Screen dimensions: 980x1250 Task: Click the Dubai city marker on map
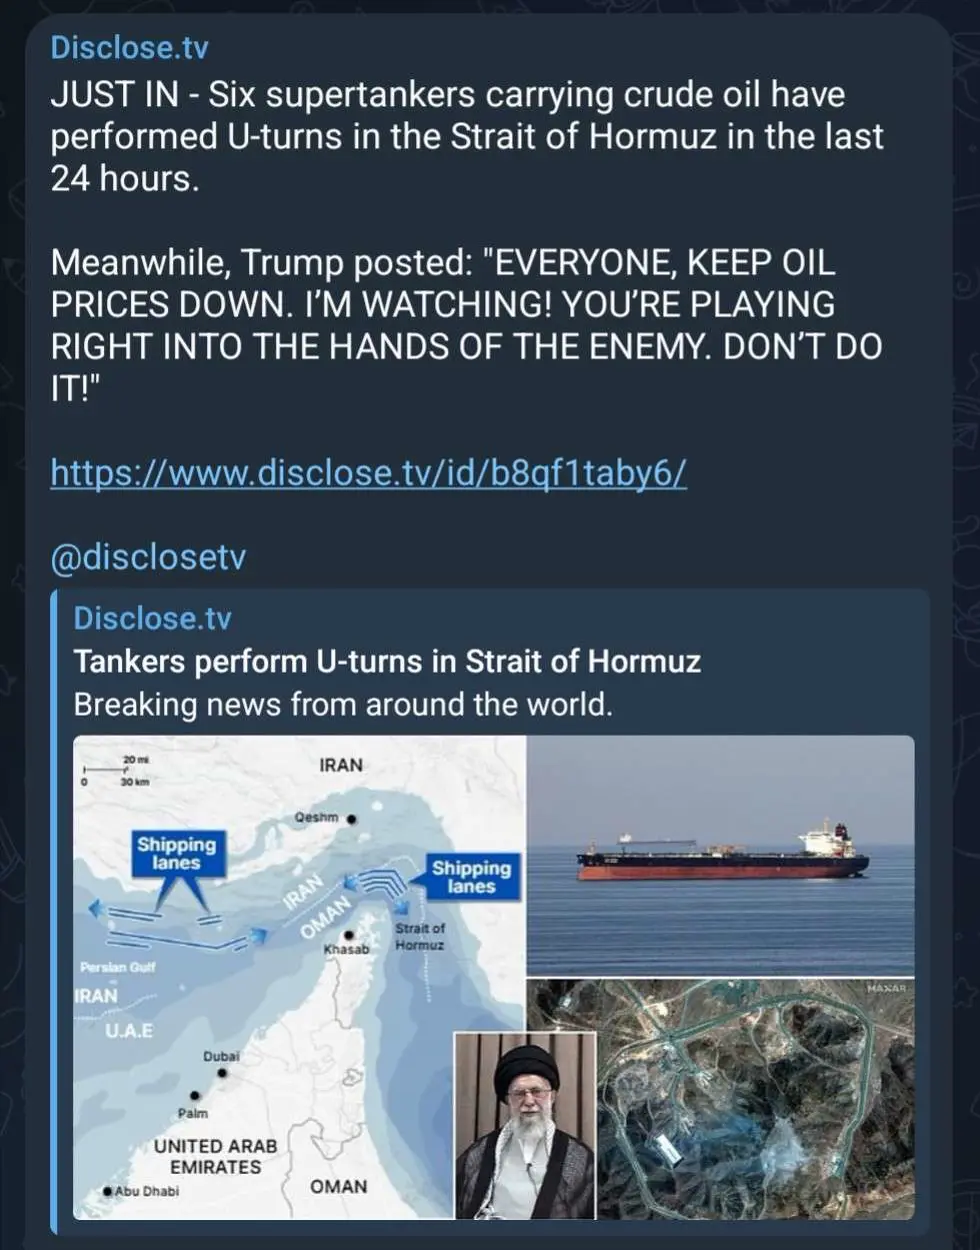(x=222, y=1073)
